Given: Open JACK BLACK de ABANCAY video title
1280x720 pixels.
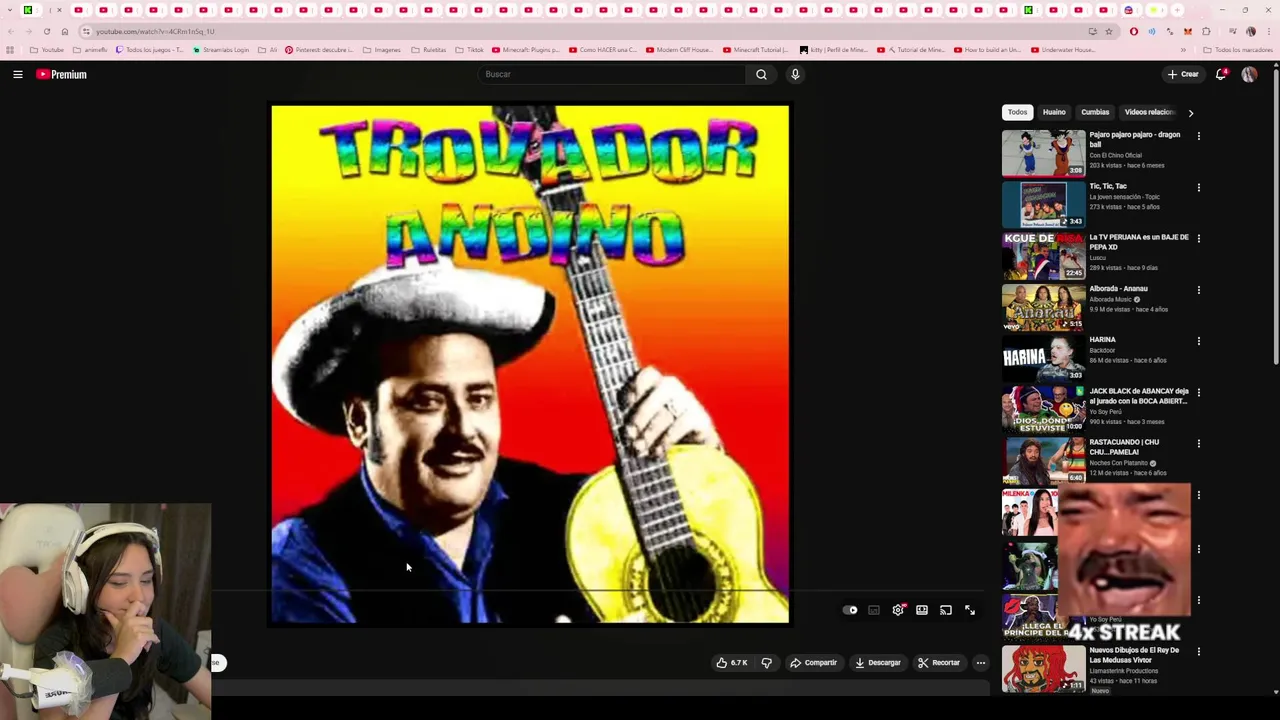Looking at the screenshot, I should [1139, 396].
